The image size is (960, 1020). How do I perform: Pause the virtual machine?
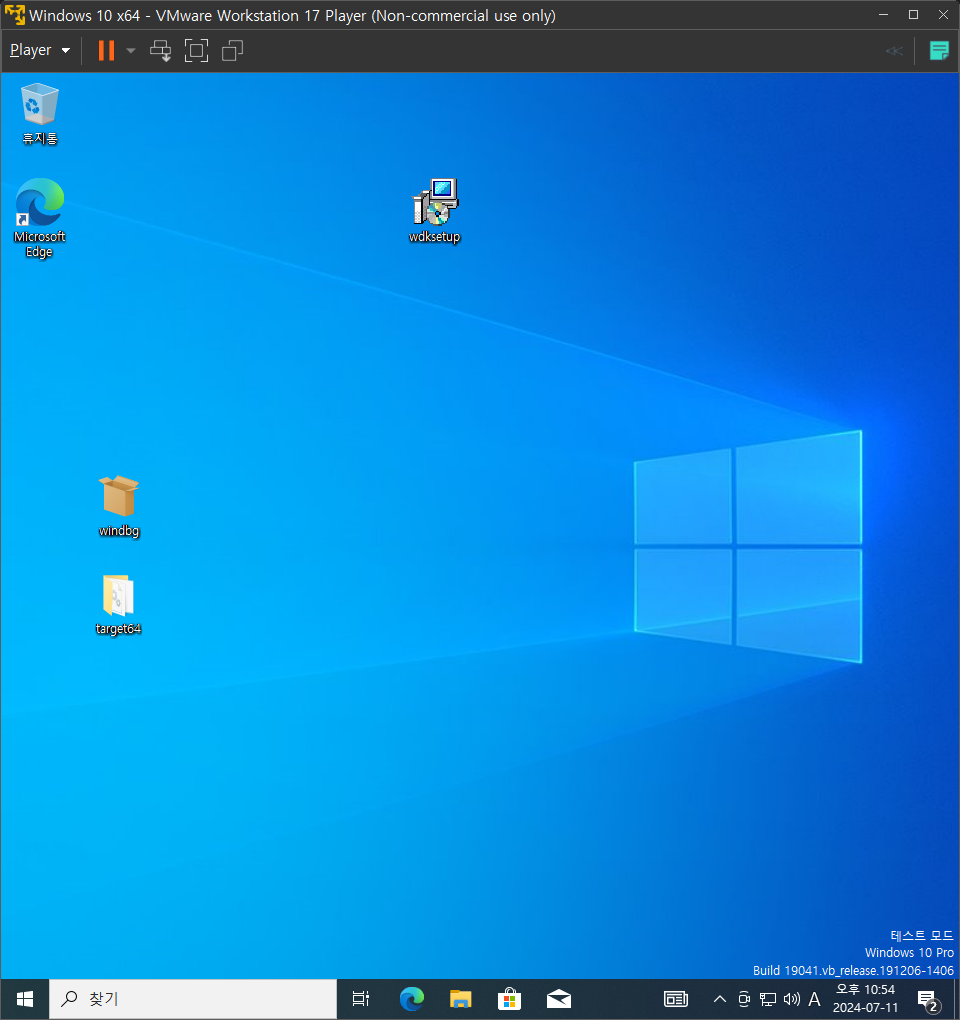pyautogui.click(x=106, y=50)
